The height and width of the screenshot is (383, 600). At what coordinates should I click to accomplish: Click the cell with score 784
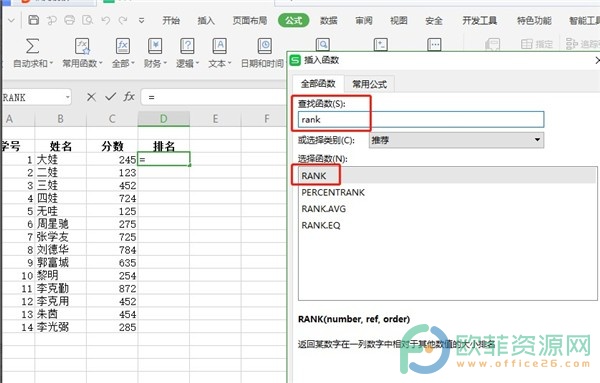click(x=112, y=250)
